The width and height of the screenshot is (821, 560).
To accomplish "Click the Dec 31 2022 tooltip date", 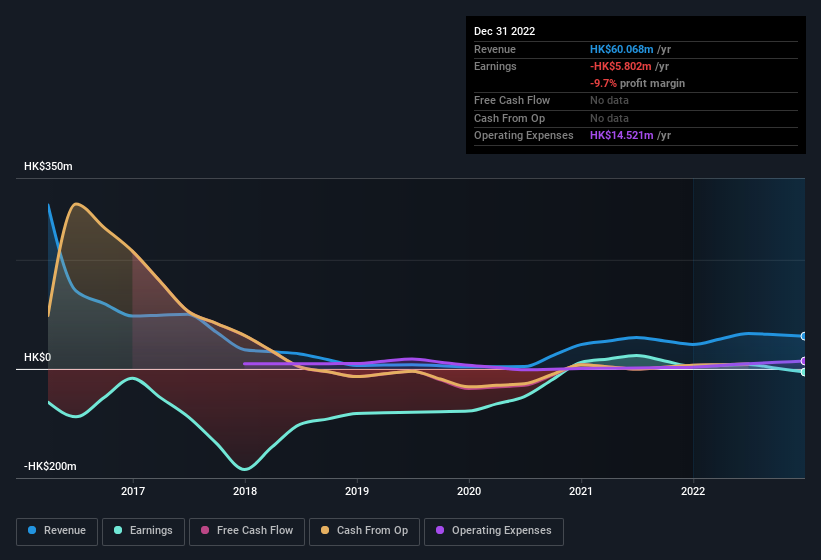I will pyautogui.click(x=505, y=31).
